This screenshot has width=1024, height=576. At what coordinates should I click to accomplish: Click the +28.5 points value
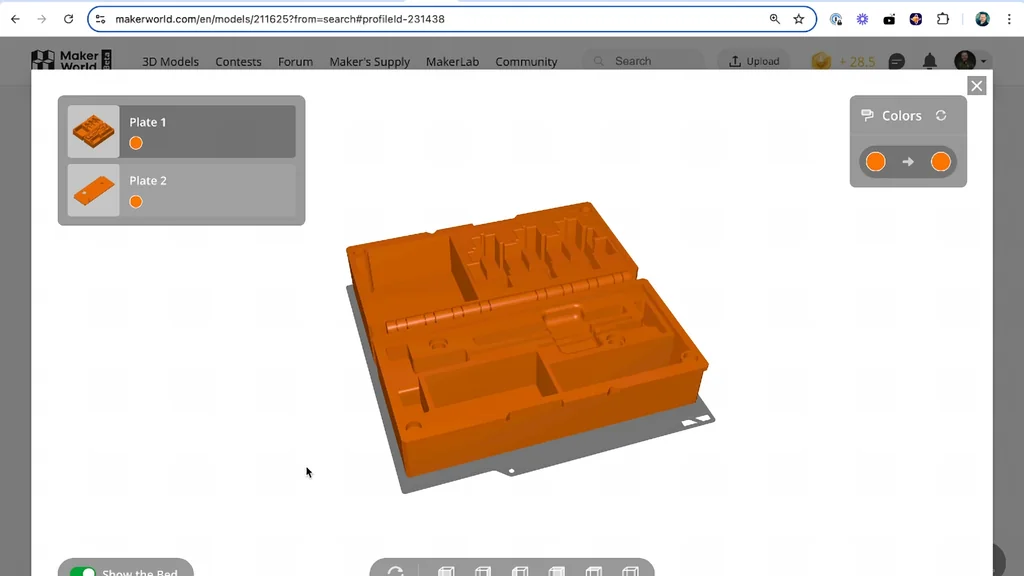[x=857, y=61]
